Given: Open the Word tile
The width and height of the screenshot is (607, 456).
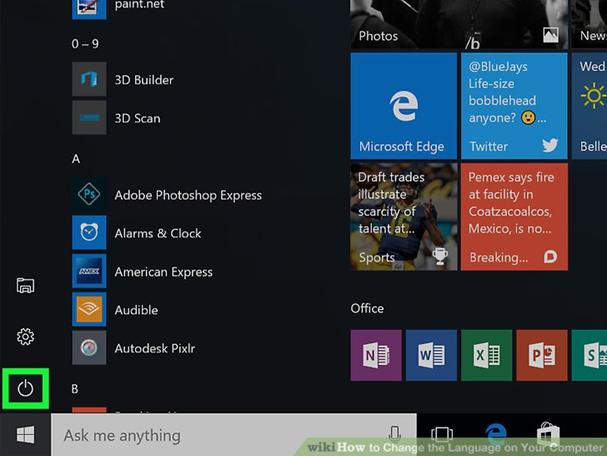Looking at the screenshot, I should (x=431, y=355).
